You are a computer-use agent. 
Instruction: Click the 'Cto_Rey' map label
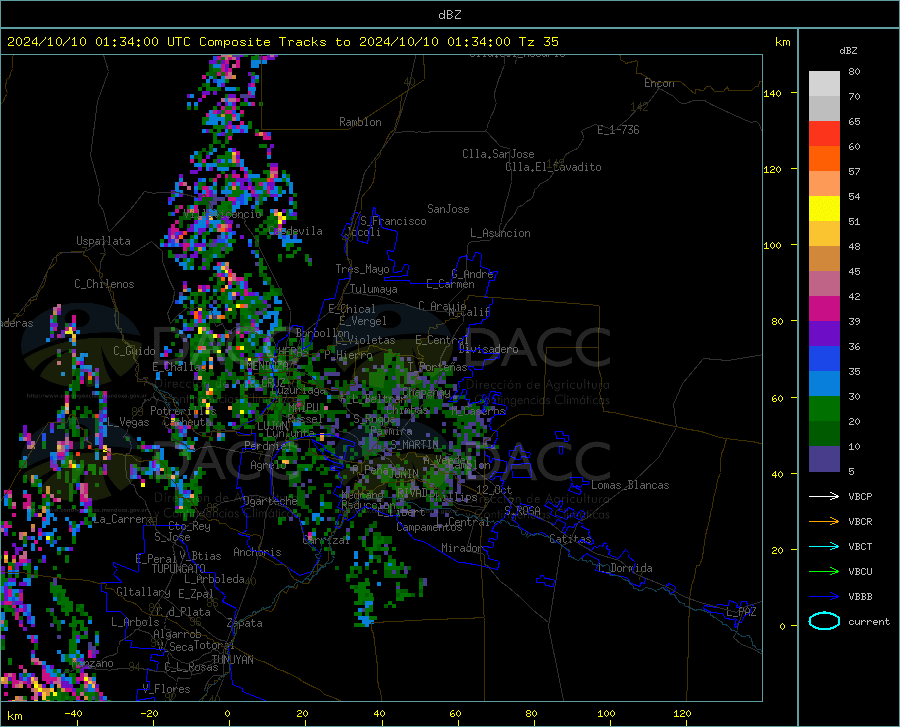click(x=189, y=526)
